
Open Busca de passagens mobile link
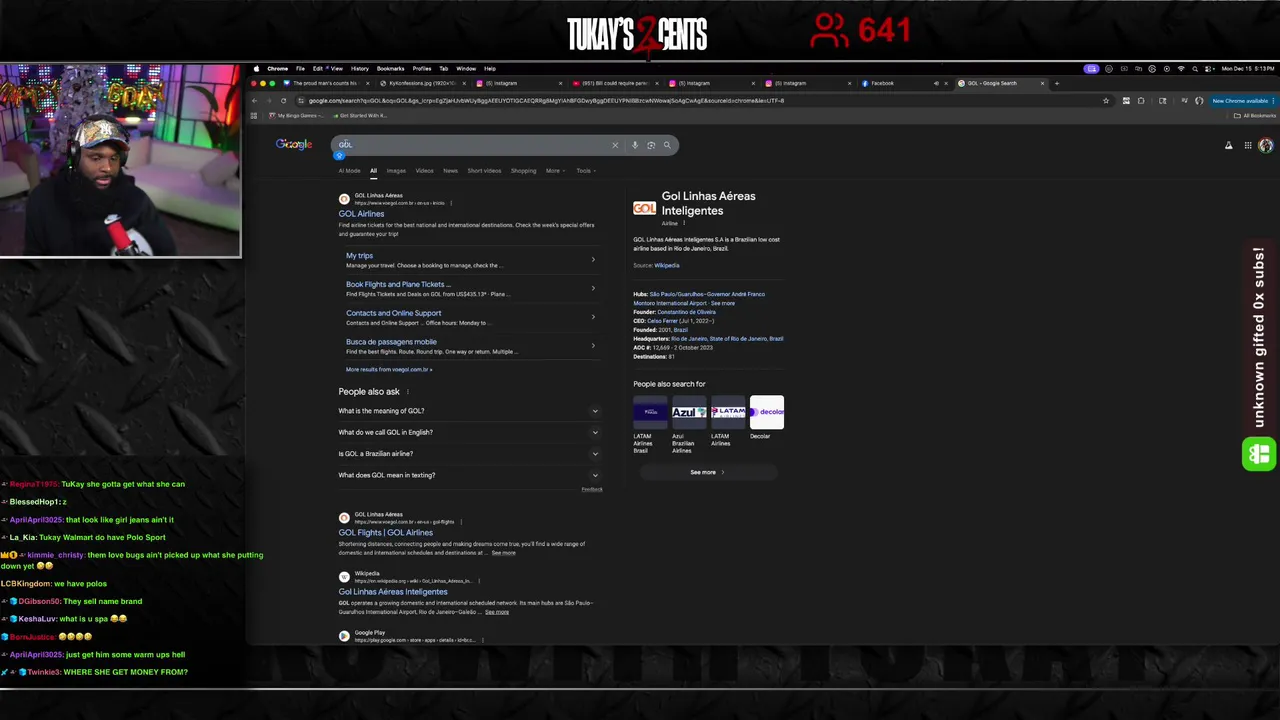tap(391, 342)
